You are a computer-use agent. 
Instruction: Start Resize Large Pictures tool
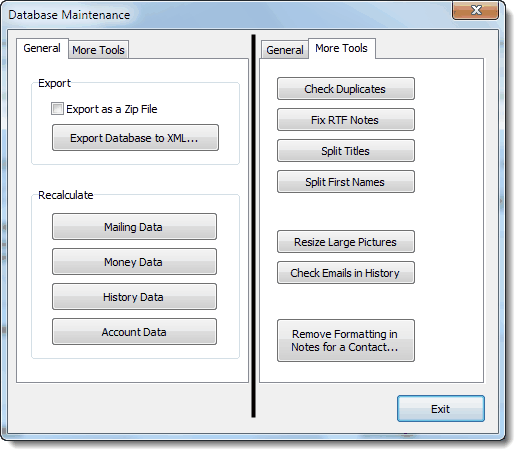coord(346,242)
